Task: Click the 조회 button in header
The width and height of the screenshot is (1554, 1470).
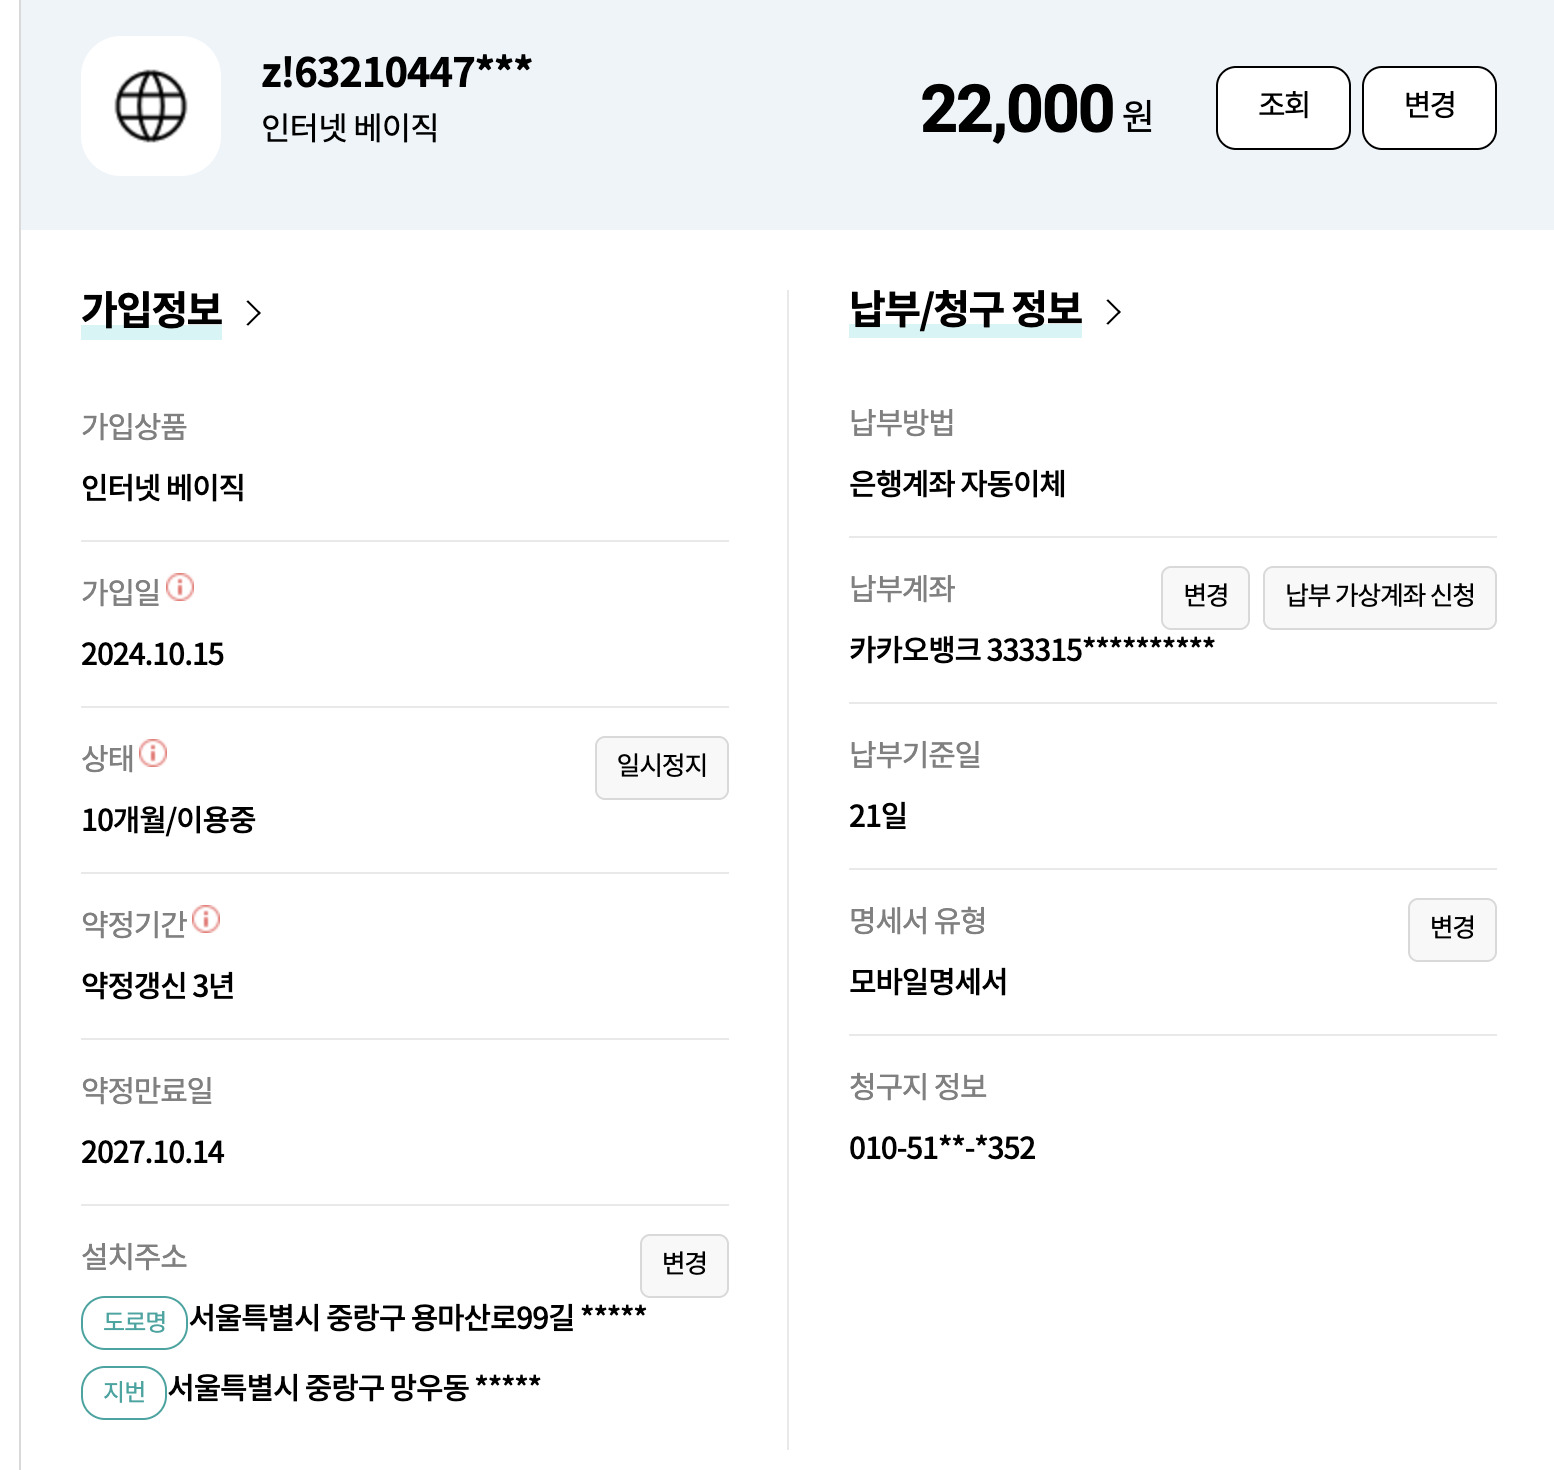Action: click(x=1283, y=108)
